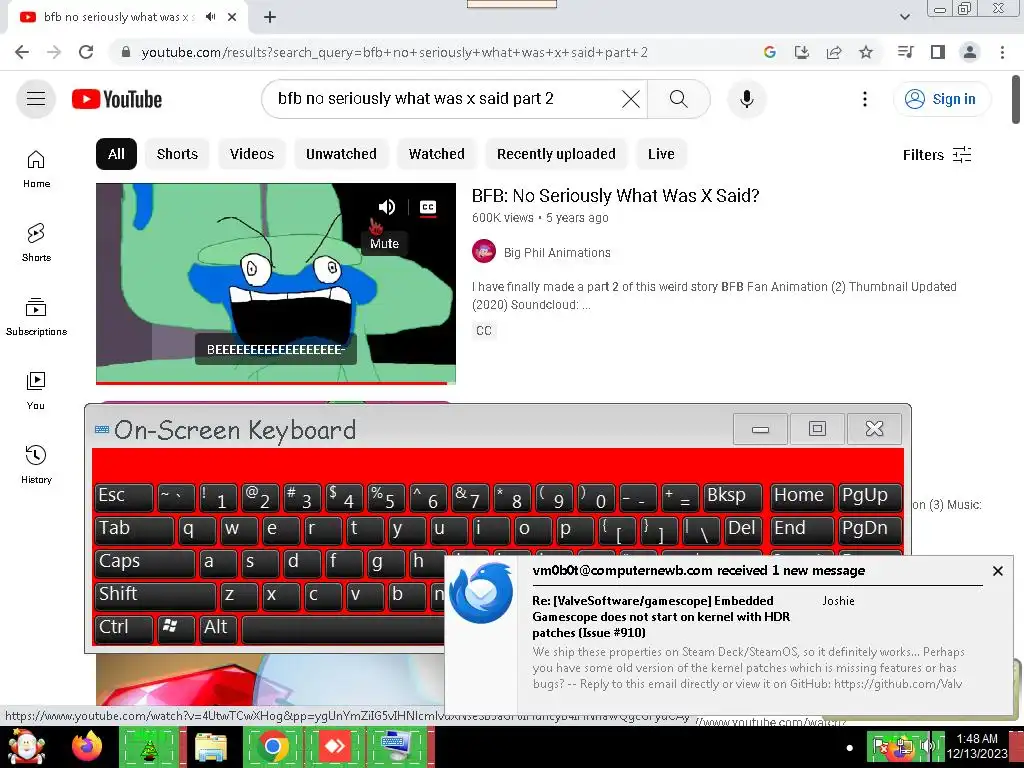Open the Chrome profile avatar

[970, 52]
